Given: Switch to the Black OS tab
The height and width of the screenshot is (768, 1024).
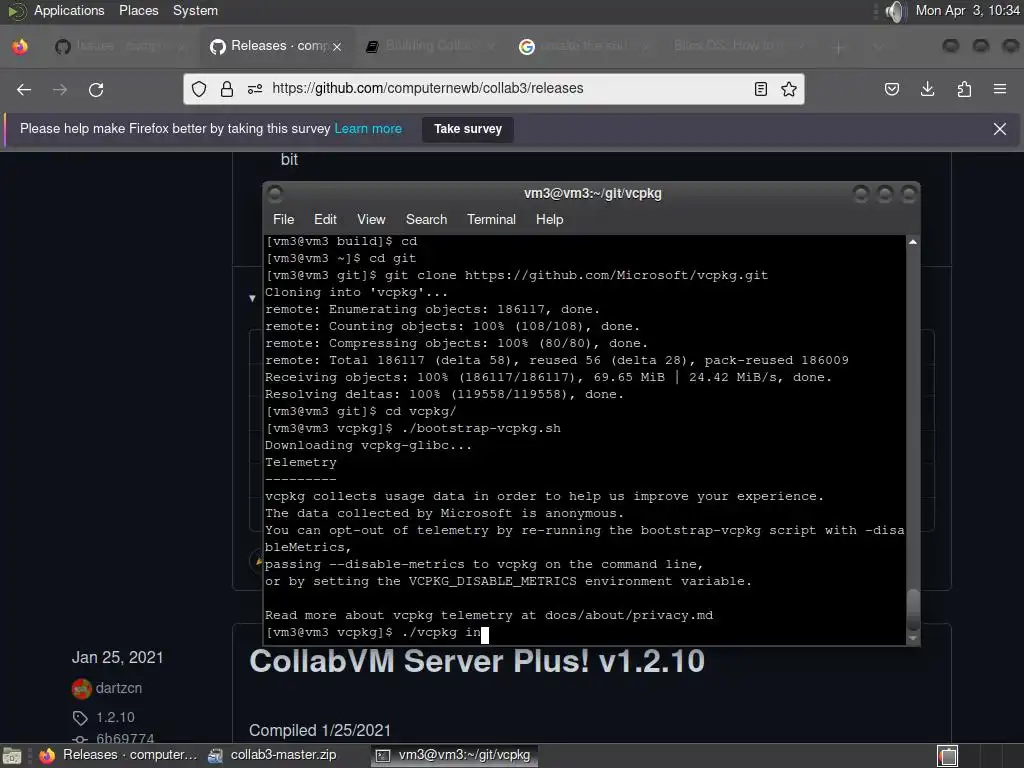Looking at the screenshot, I should pyautogui.click(x=738, y=46).
